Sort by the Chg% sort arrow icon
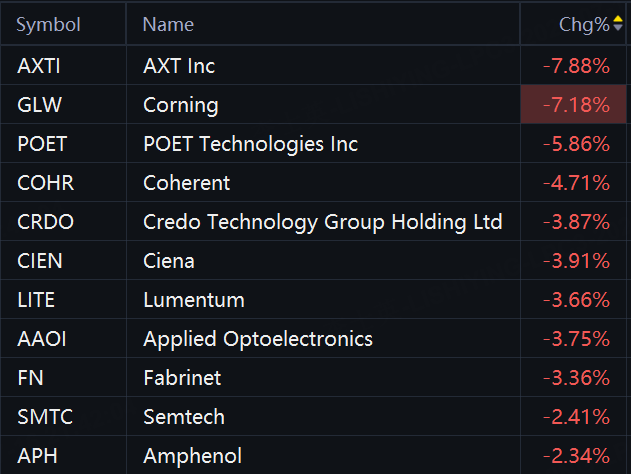 tap(618, 23)
